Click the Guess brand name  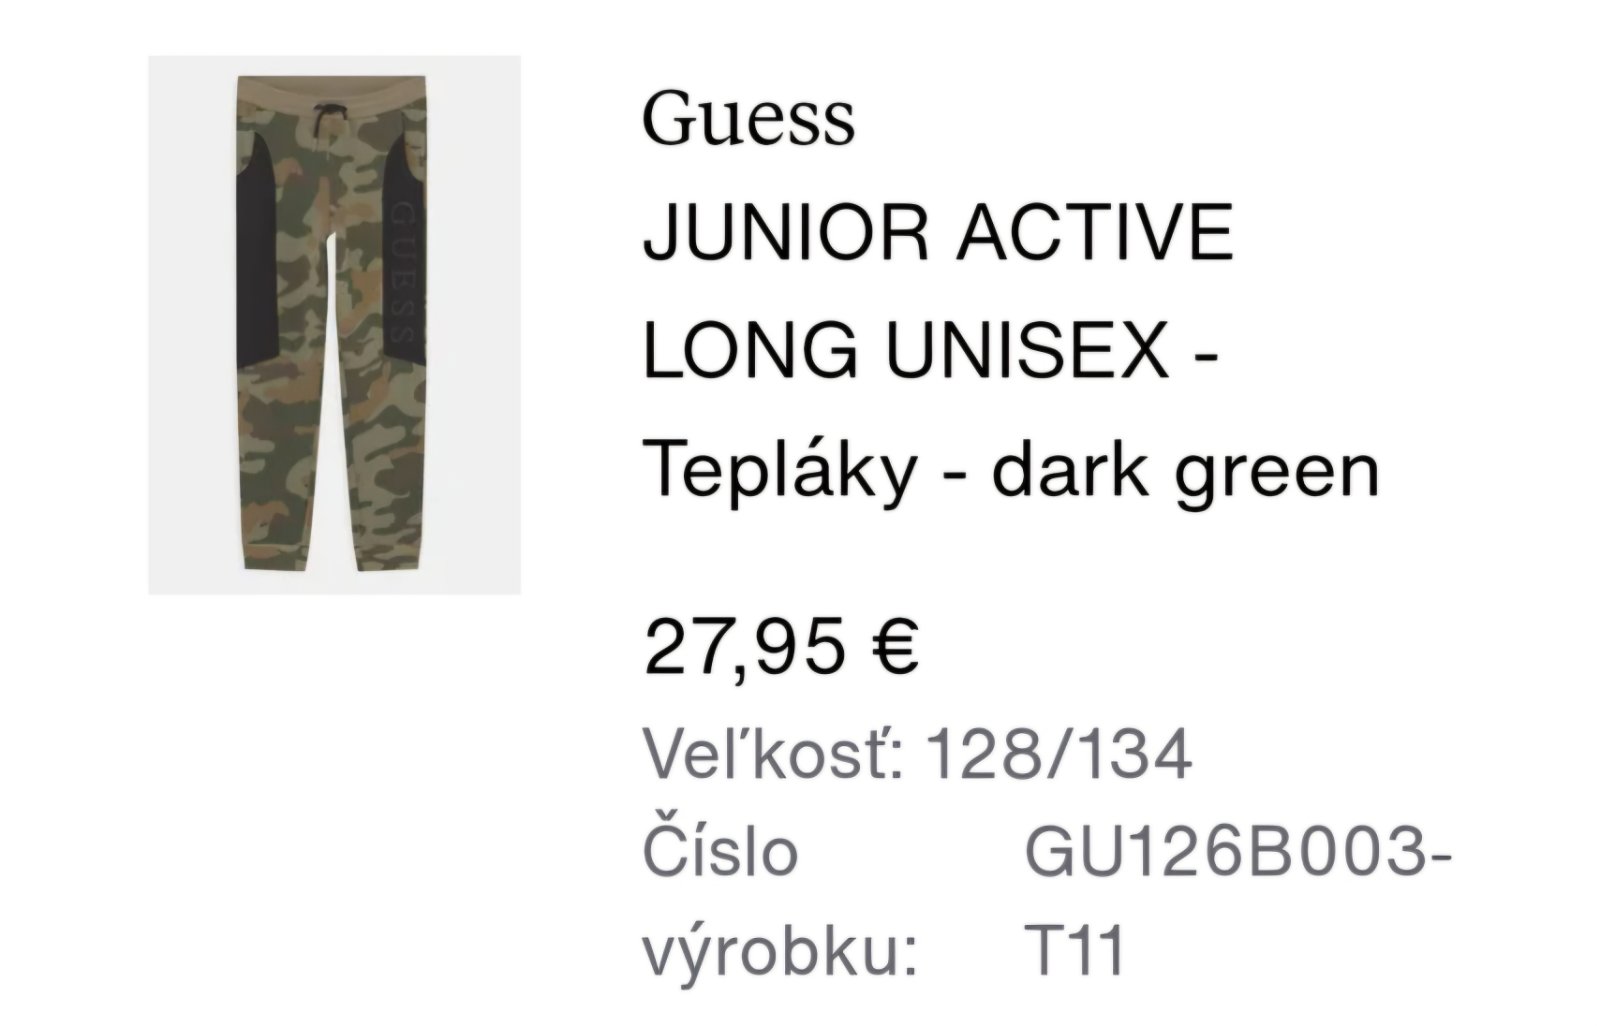[749, 119]
